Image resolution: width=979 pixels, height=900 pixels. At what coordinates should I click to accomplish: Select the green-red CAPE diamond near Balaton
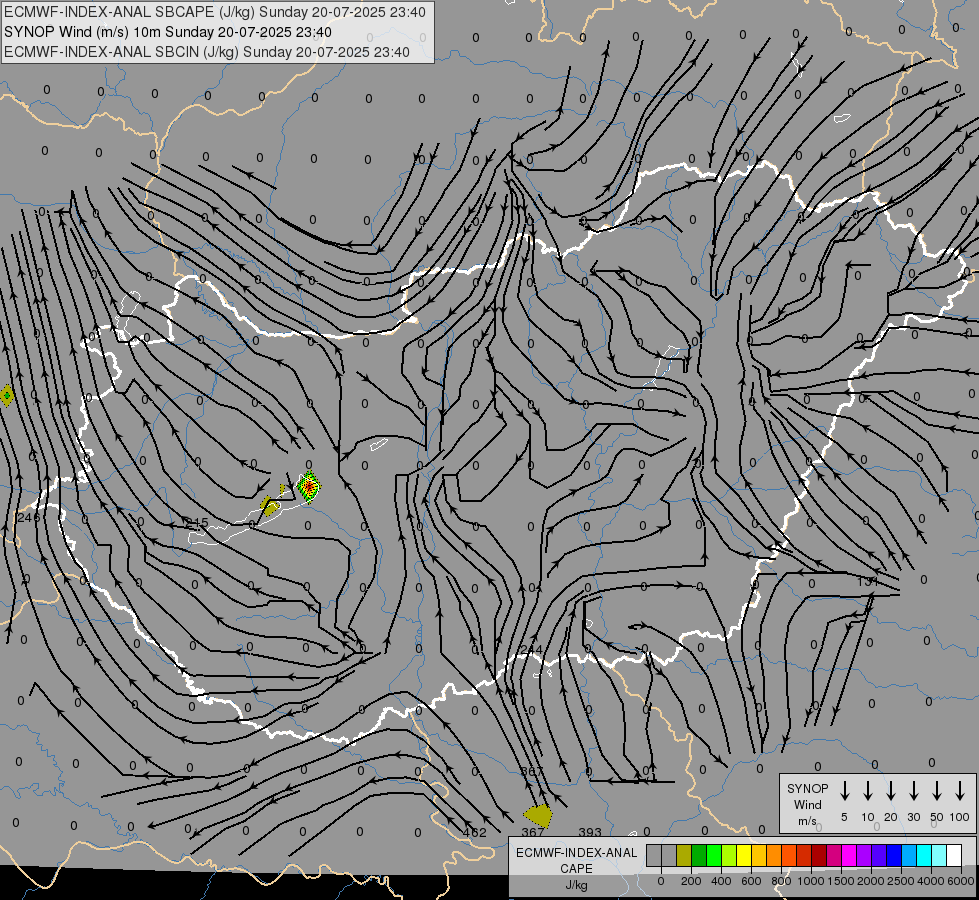click(308, 487)
